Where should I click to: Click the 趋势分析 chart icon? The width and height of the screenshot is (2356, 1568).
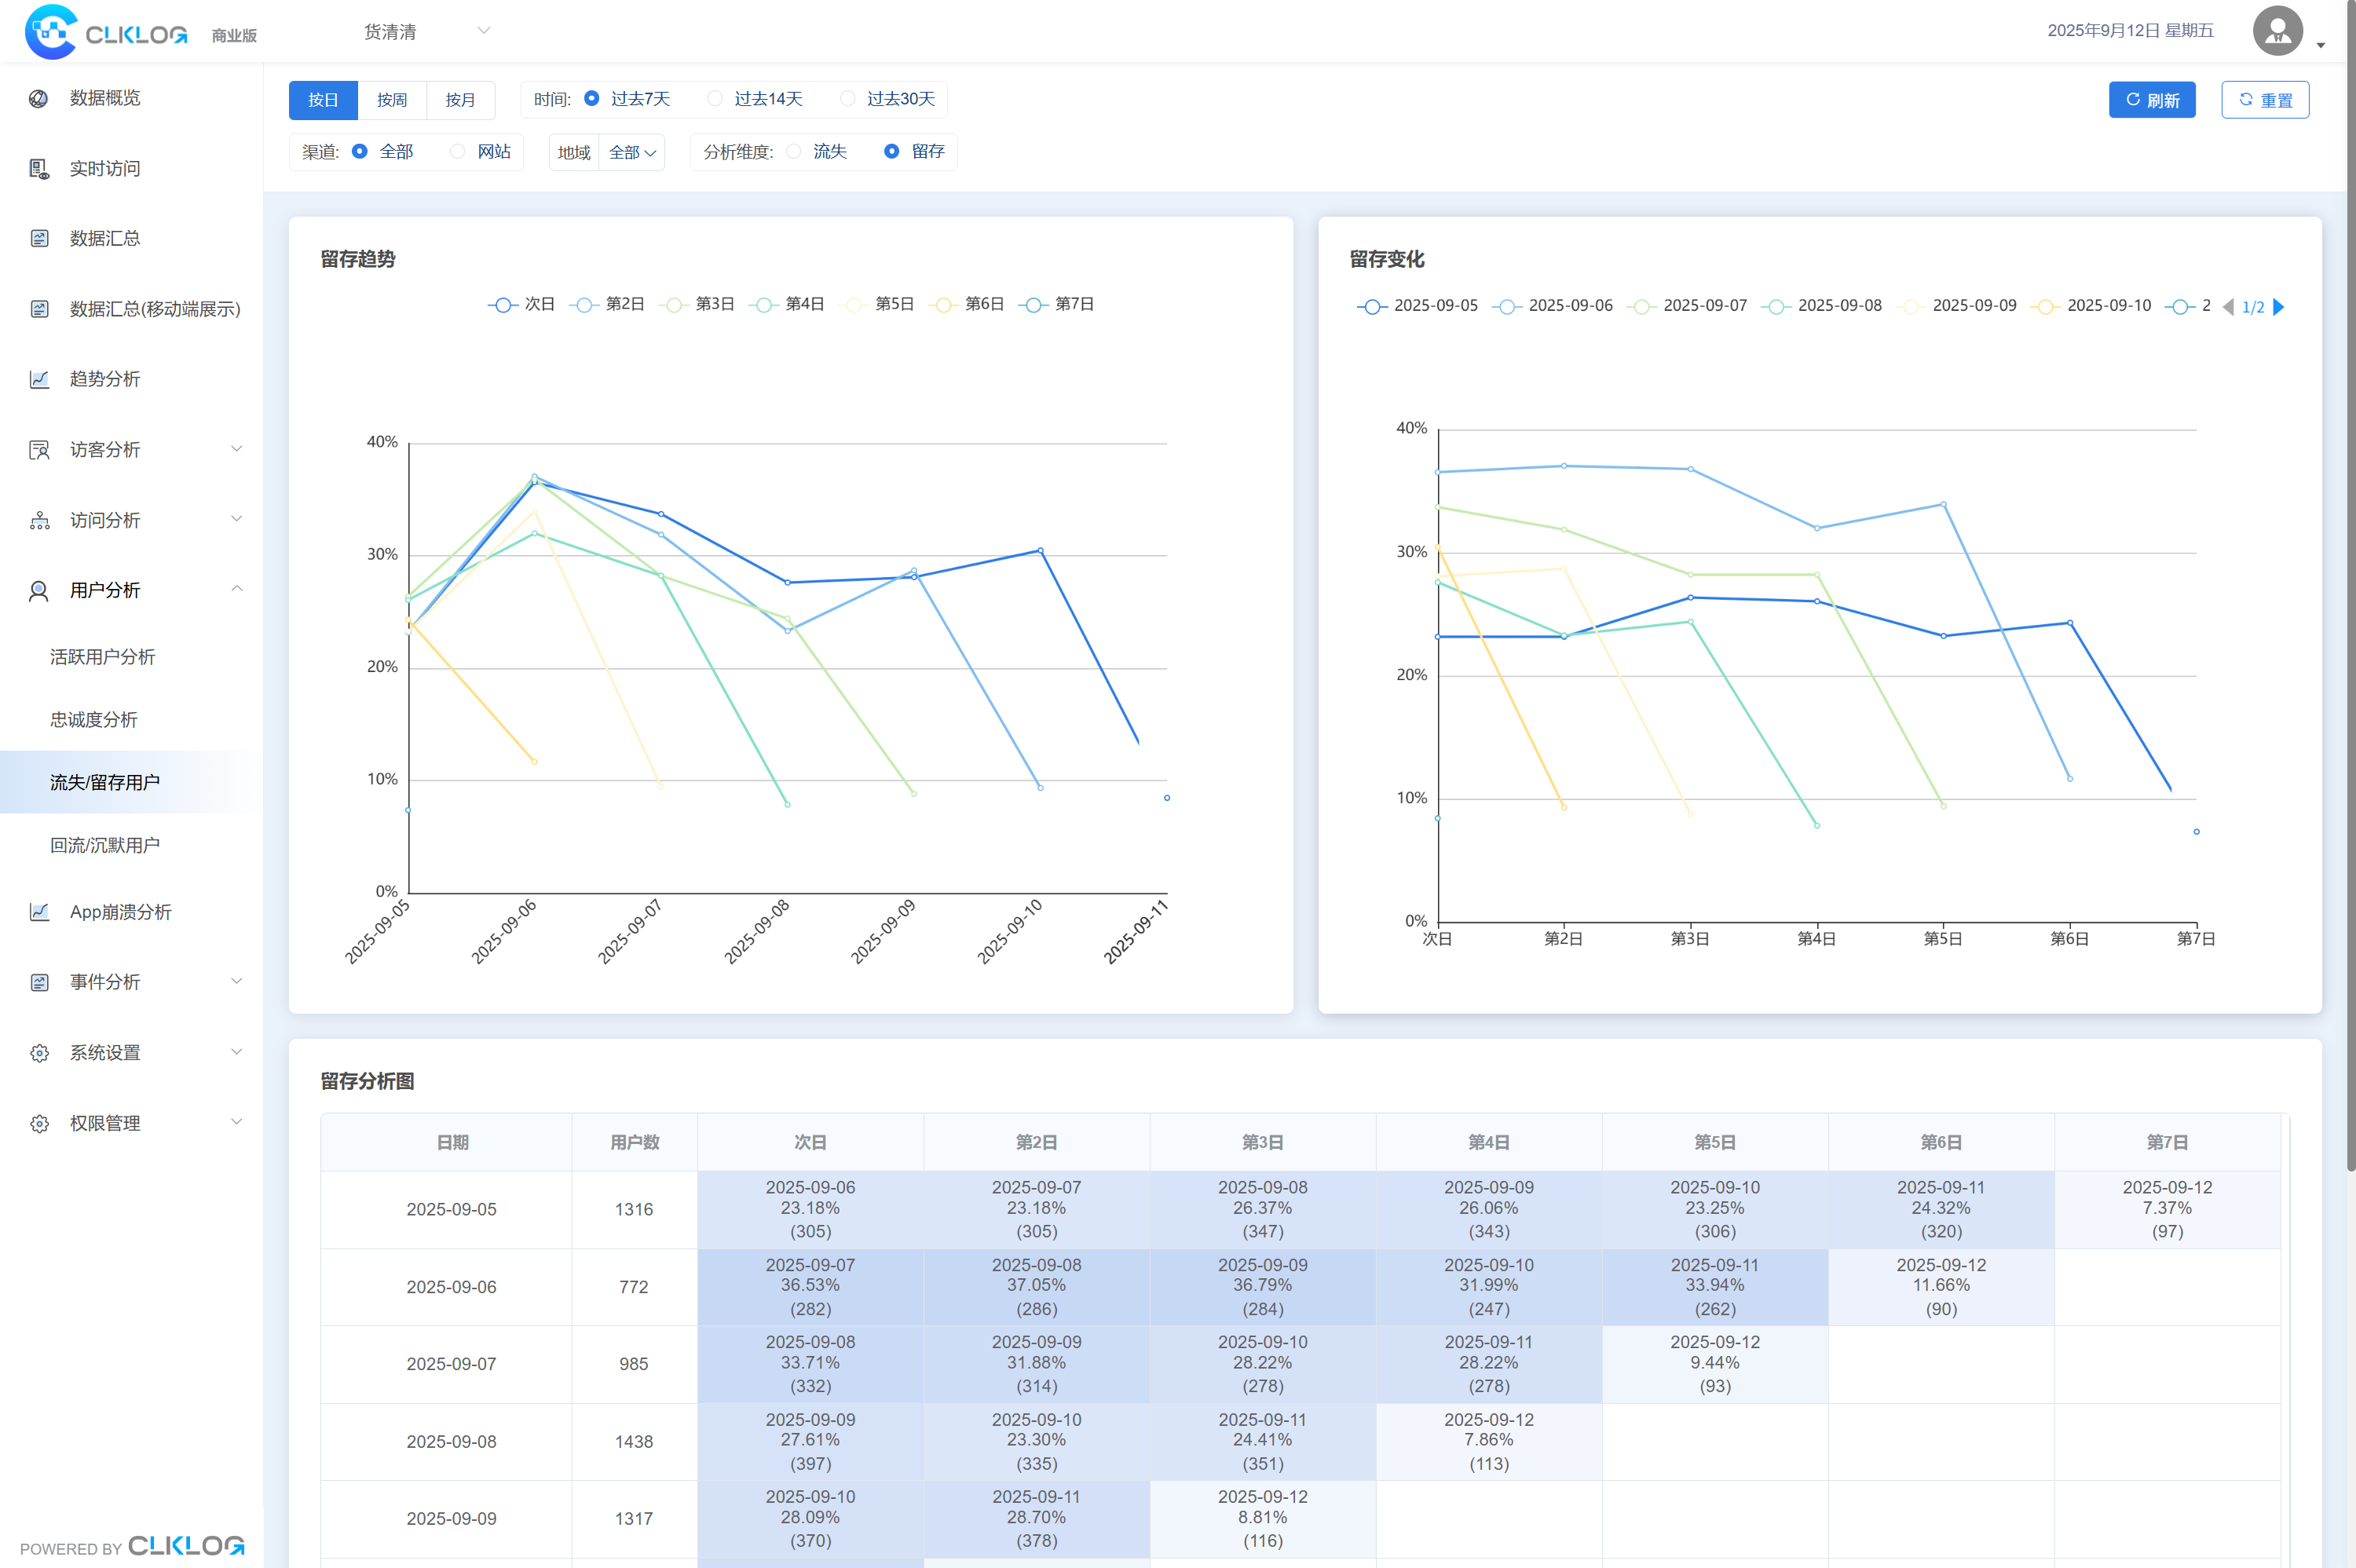(x=39, y=379)
